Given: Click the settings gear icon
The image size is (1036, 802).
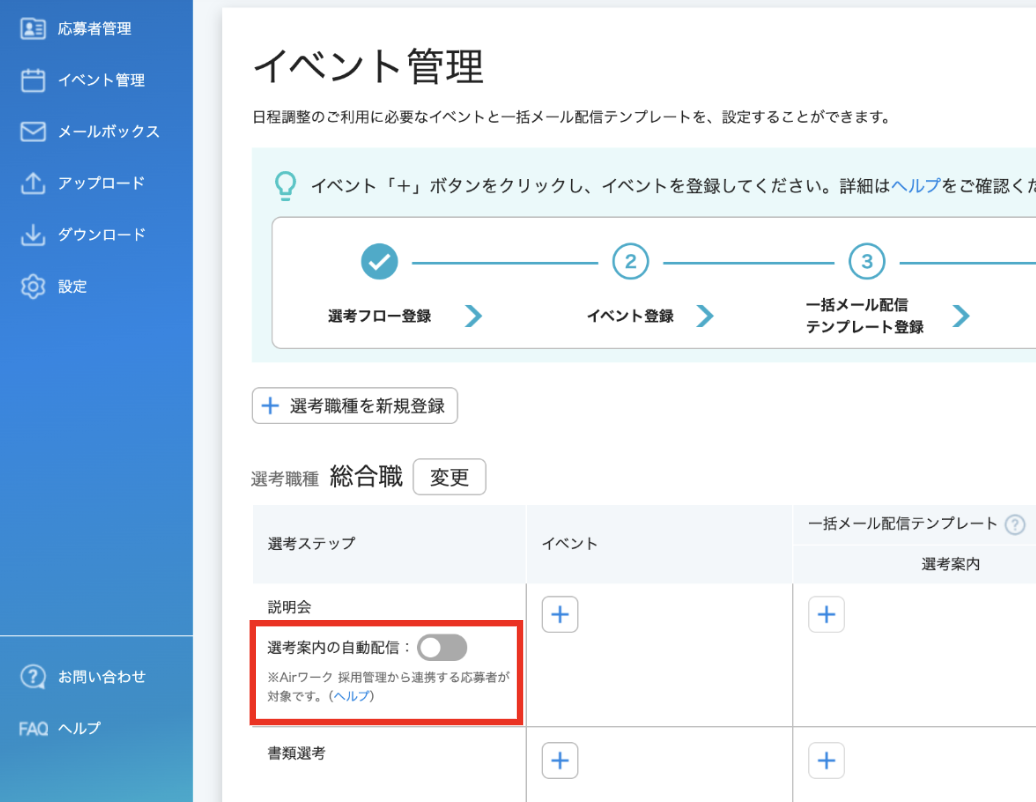Looking at the screenshot, I should (33, 286).
